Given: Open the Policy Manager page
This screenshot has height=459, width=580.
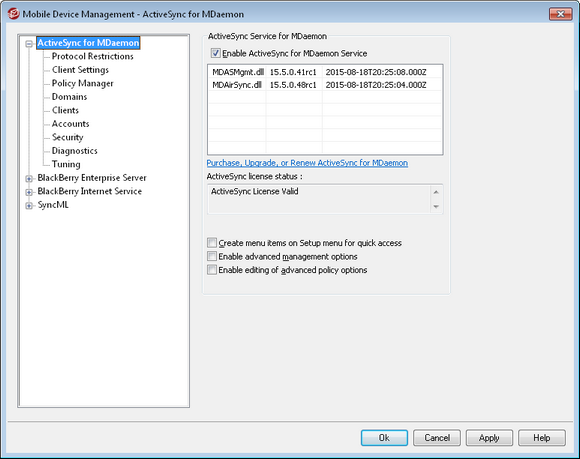Looking at the screenshot, I should [x=82, y=83].
